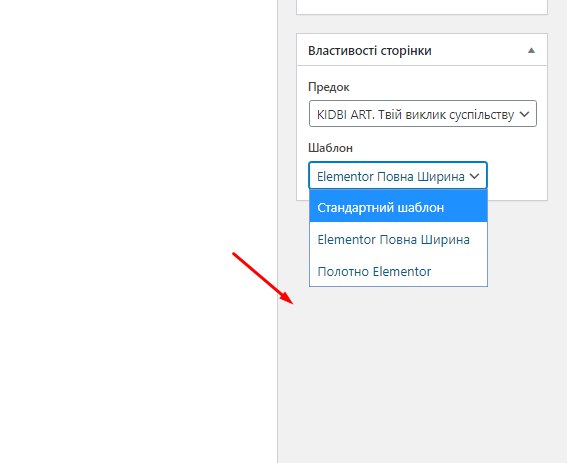This screenshot has height=463, width=567.
Task: Select Стандартний шаблон from the template list
Action: (398, 207)
